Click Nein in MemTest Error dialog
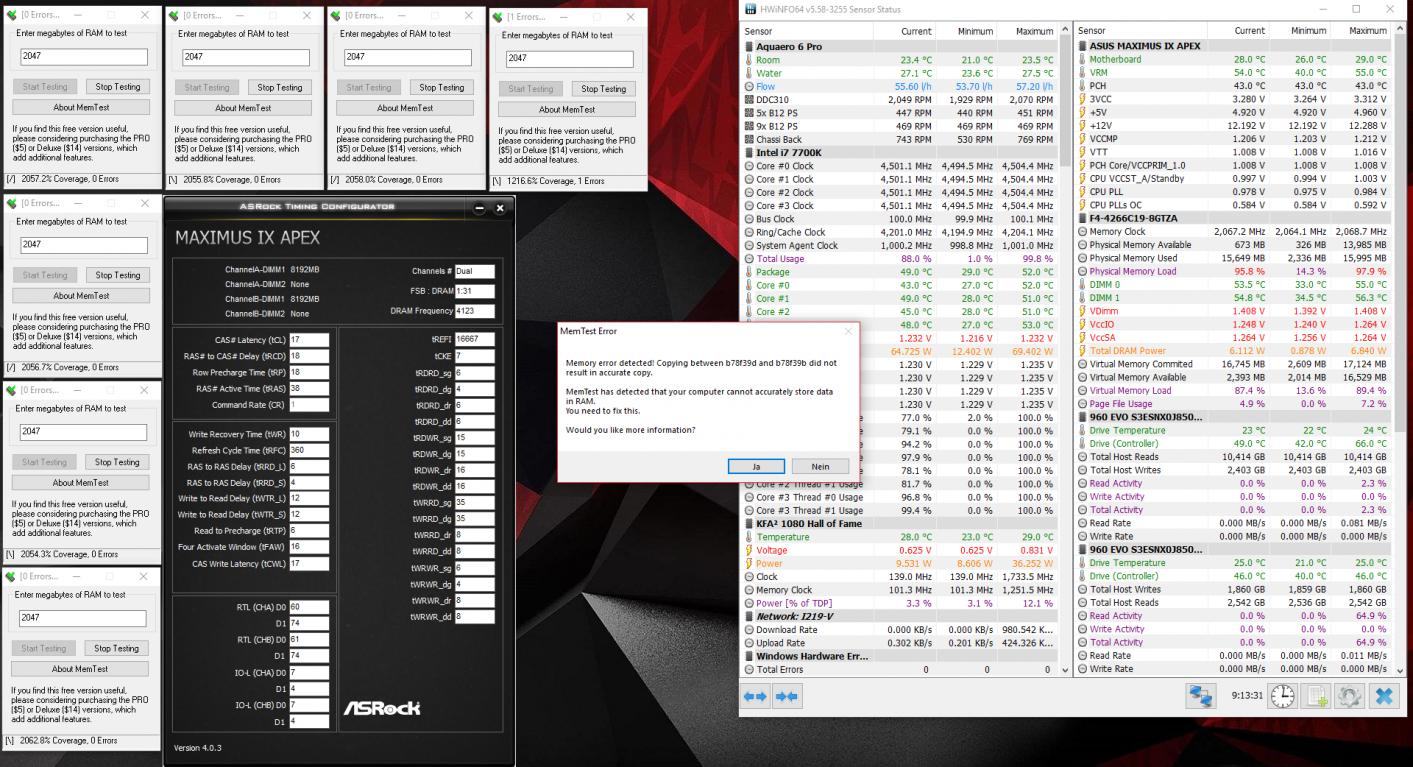Viewport: 1413px width, 767px height. pos(820,466)
